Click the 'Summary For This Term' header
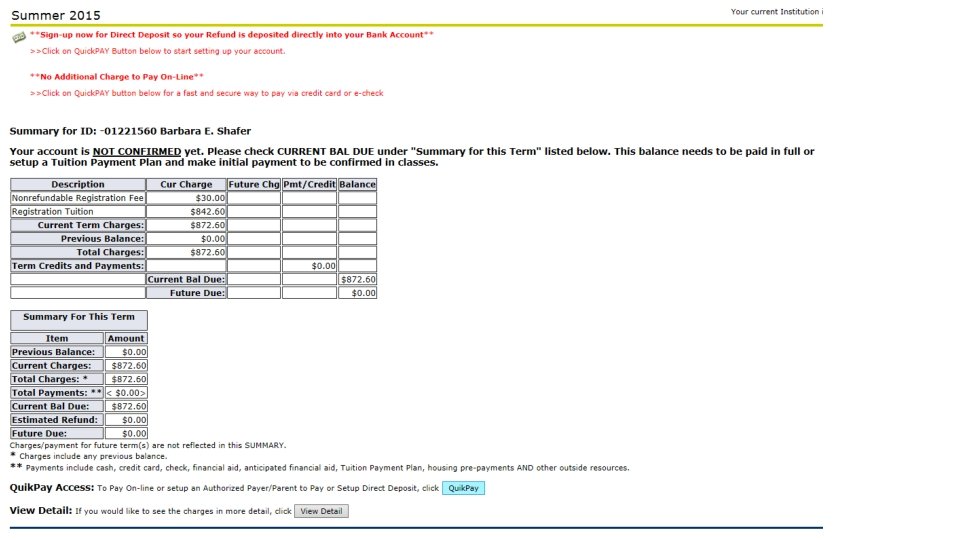The image size is (960, 540). 79,320
